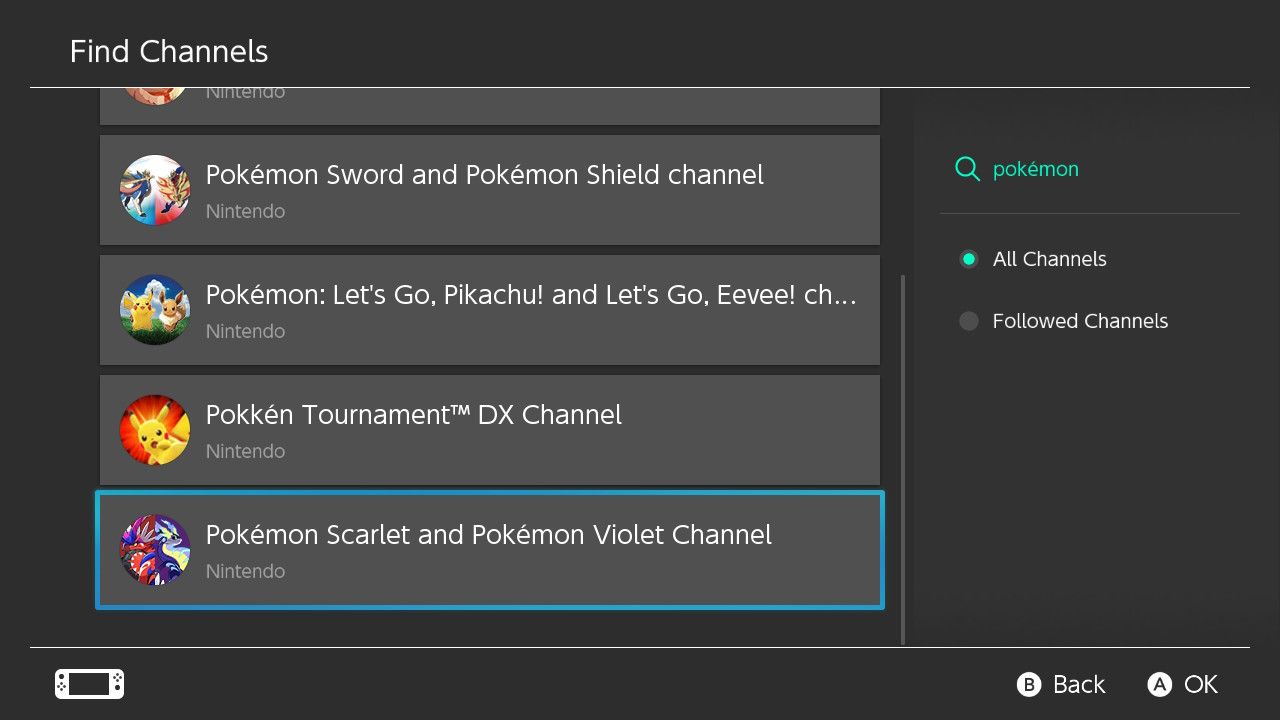Screen dimensions: 1280x720
Task: Click the Let's Go Pikachu and Eevee avatar
Action: (154, 310)
